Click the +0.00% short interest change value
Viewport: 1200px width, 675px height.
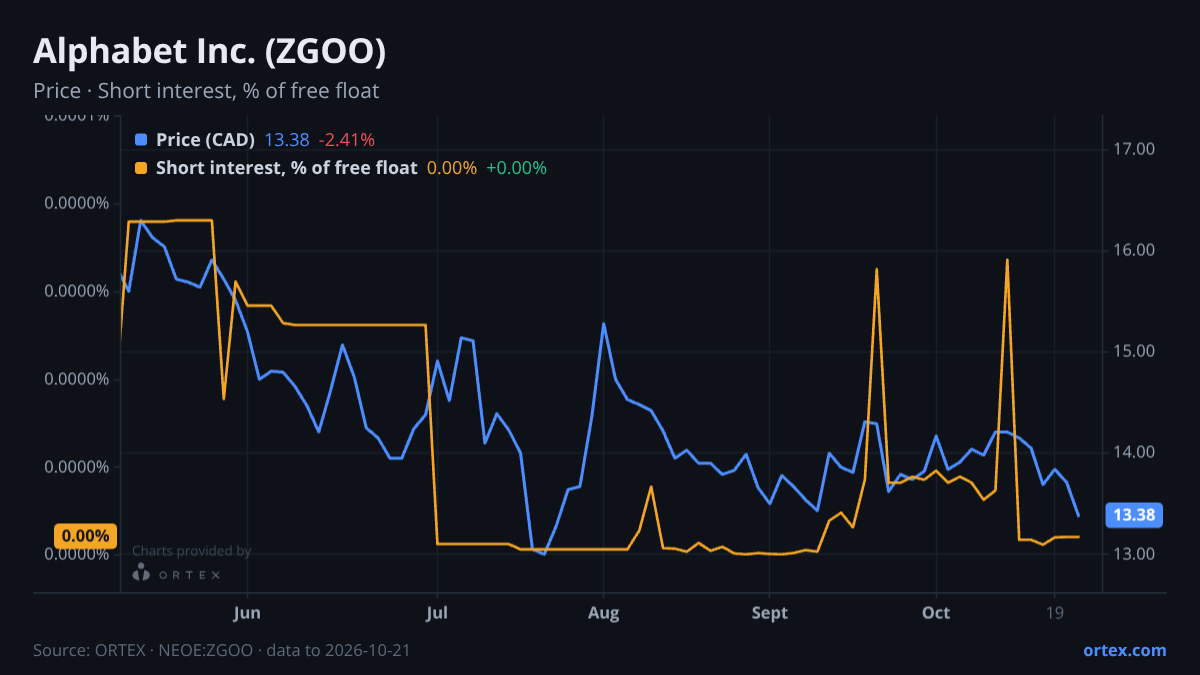pos(516,168)
